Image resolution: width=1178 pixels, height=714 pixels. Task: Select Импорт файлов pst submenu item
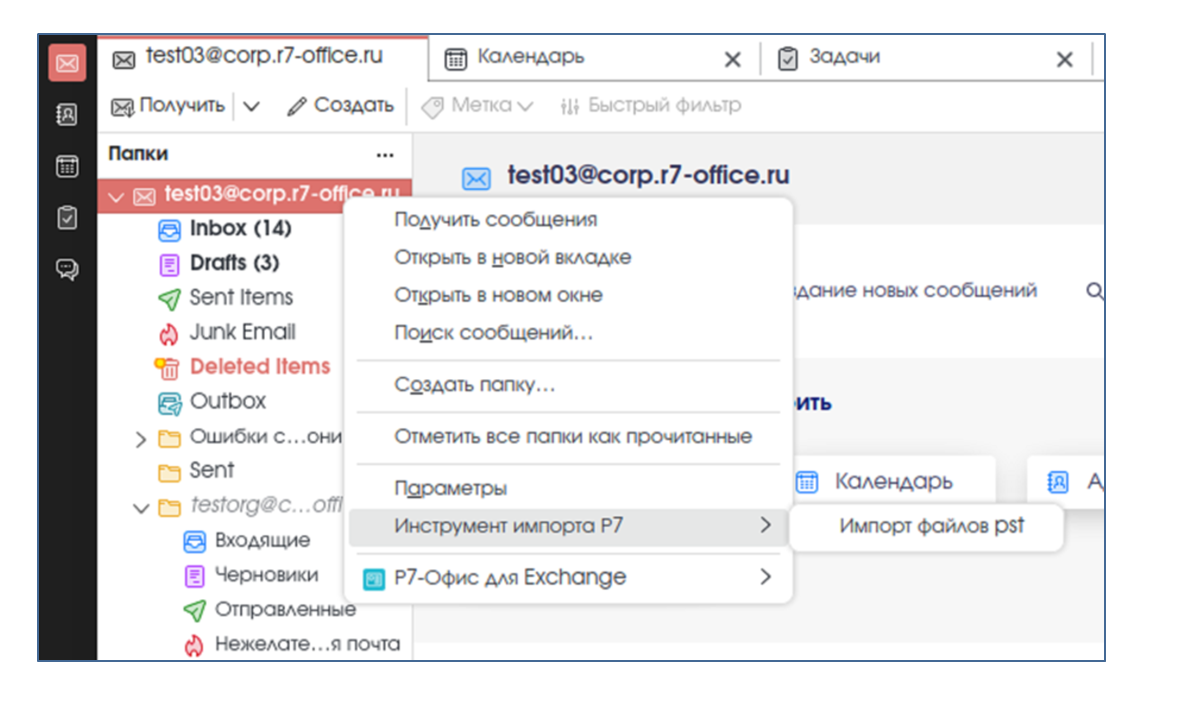tap(931, 526)
